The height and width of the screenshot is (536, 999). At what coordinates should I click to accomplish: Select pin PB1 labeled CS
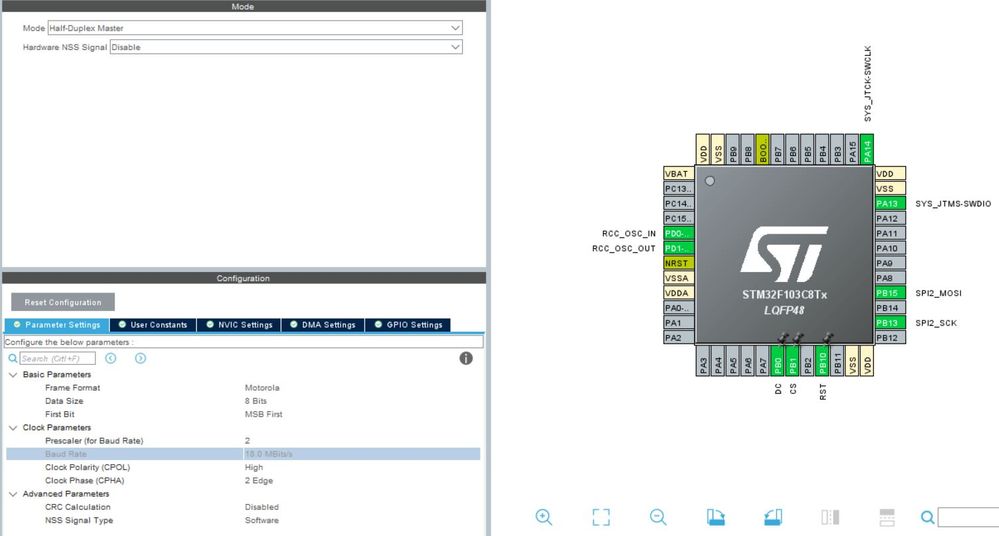[x=793, y=361]
